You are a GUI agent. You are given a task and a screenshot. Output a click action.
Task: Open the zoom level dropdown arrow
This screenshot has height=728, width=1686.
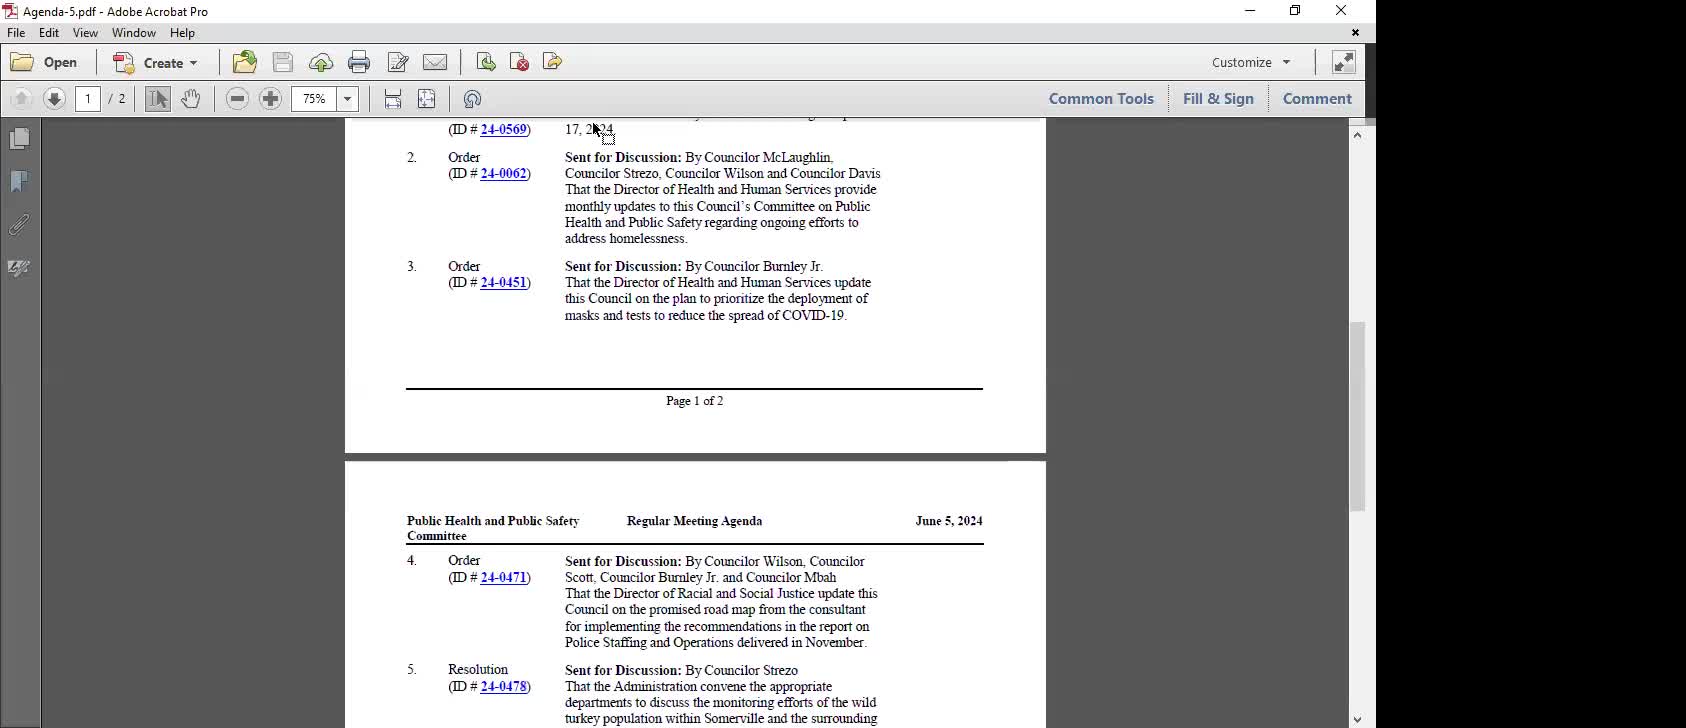coord(348,98)
